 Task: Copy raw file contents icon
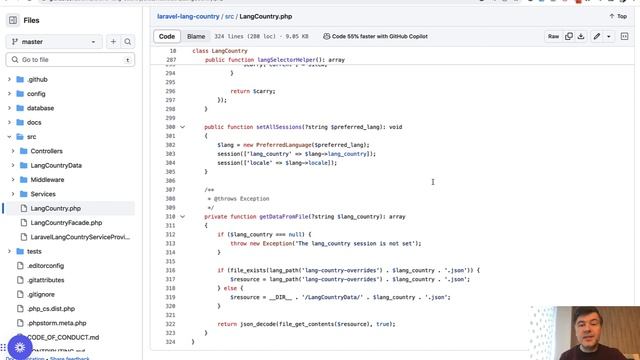click(x=569, y=36)
